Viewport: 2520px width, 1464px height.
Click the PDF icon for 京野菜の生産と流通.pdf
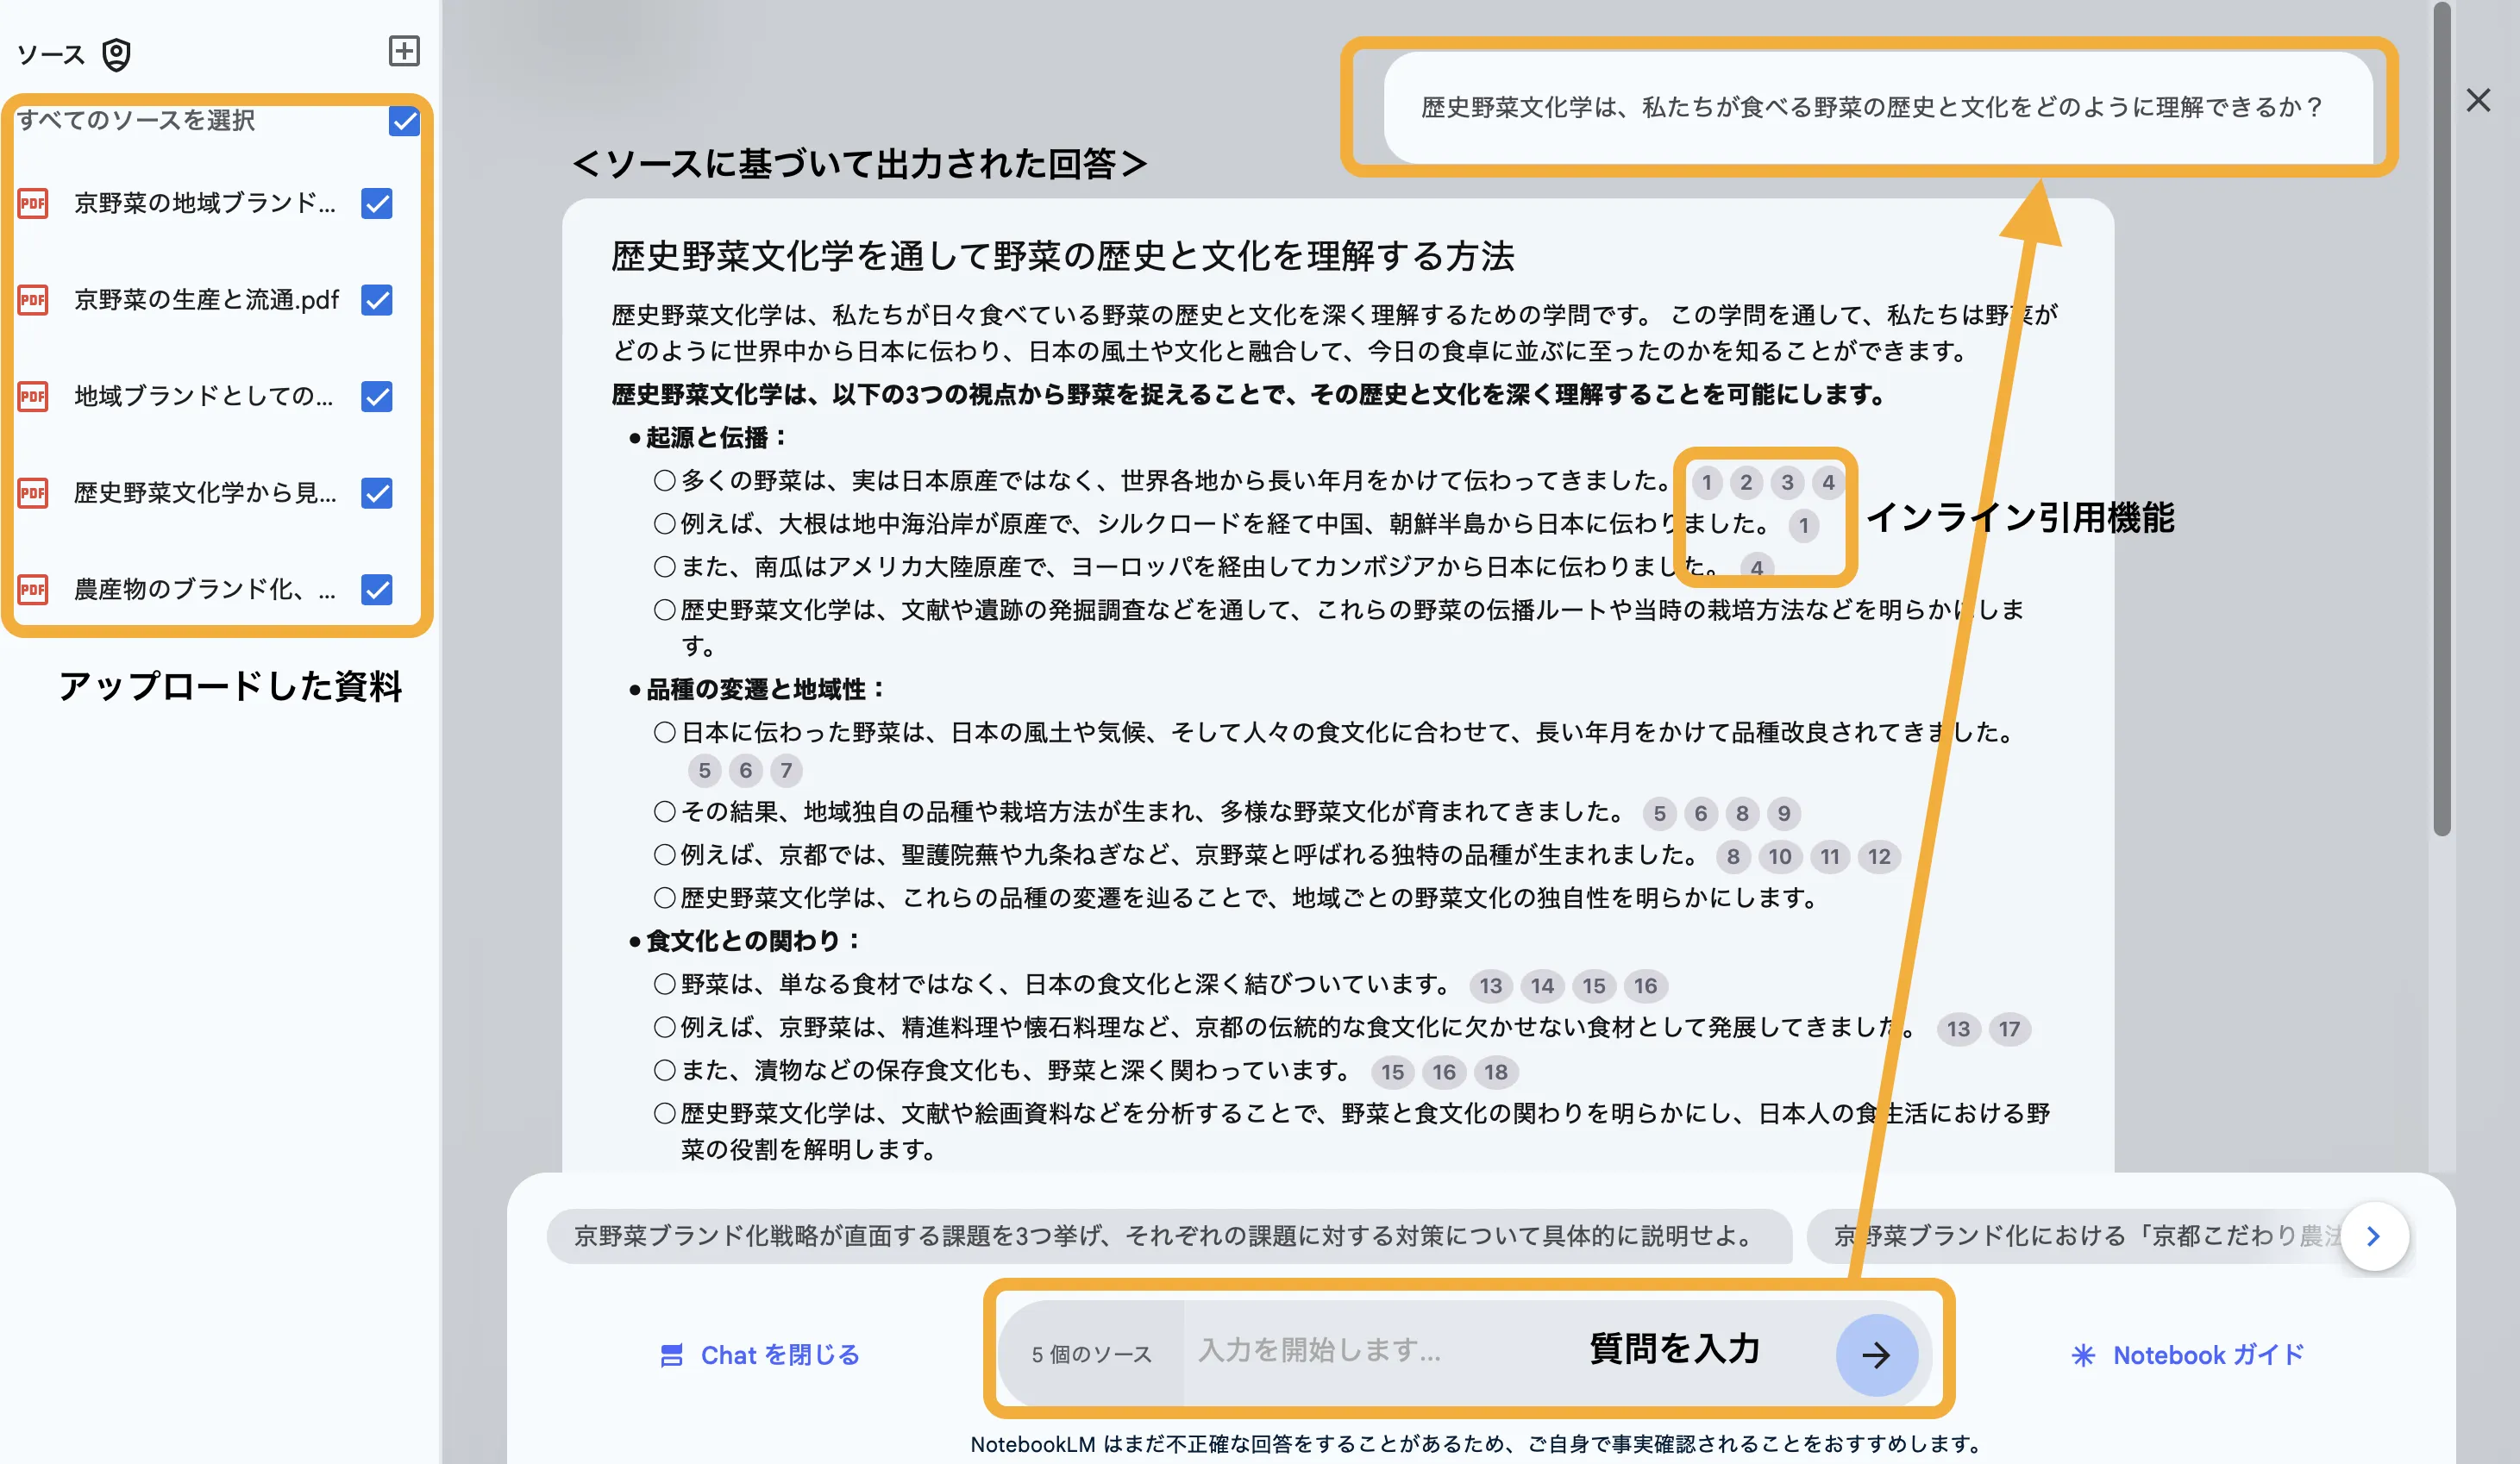click(x=33, y=300)
